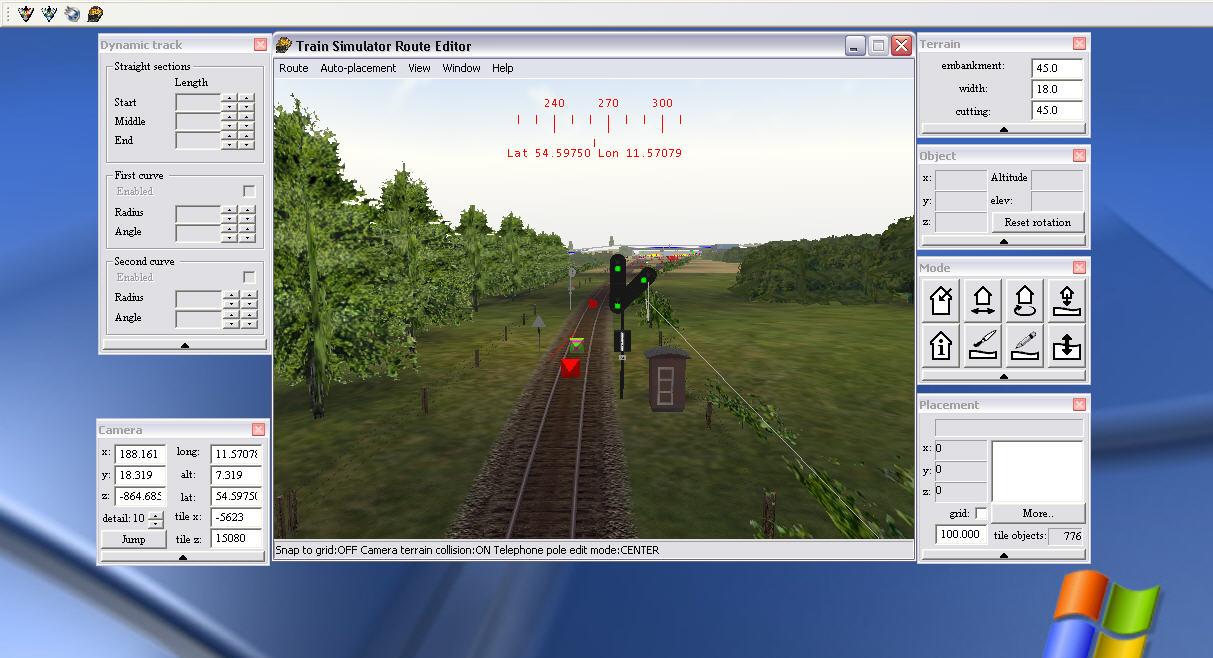
Task: Click the Placement grid size field 100.000
Action: click(x=960, y=534)
